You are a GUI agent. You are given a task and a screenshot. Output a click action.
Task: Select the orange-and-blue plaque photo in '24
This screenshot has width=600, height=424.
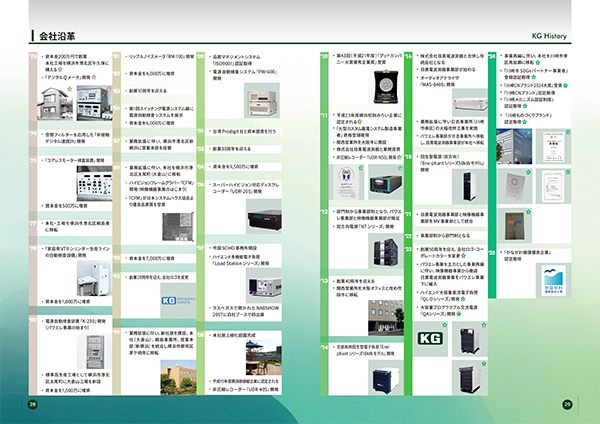coord(514,226)
